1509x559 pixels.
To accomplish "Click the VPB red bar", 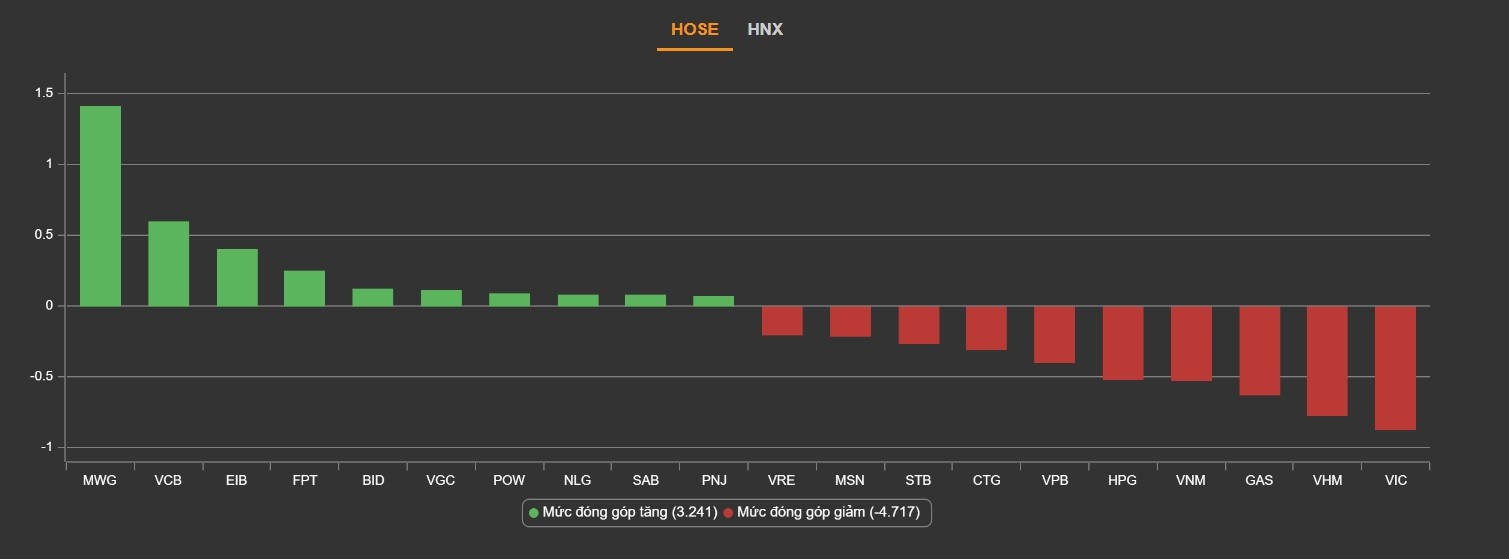I will pyautogui.click(x=1054, y=334).
